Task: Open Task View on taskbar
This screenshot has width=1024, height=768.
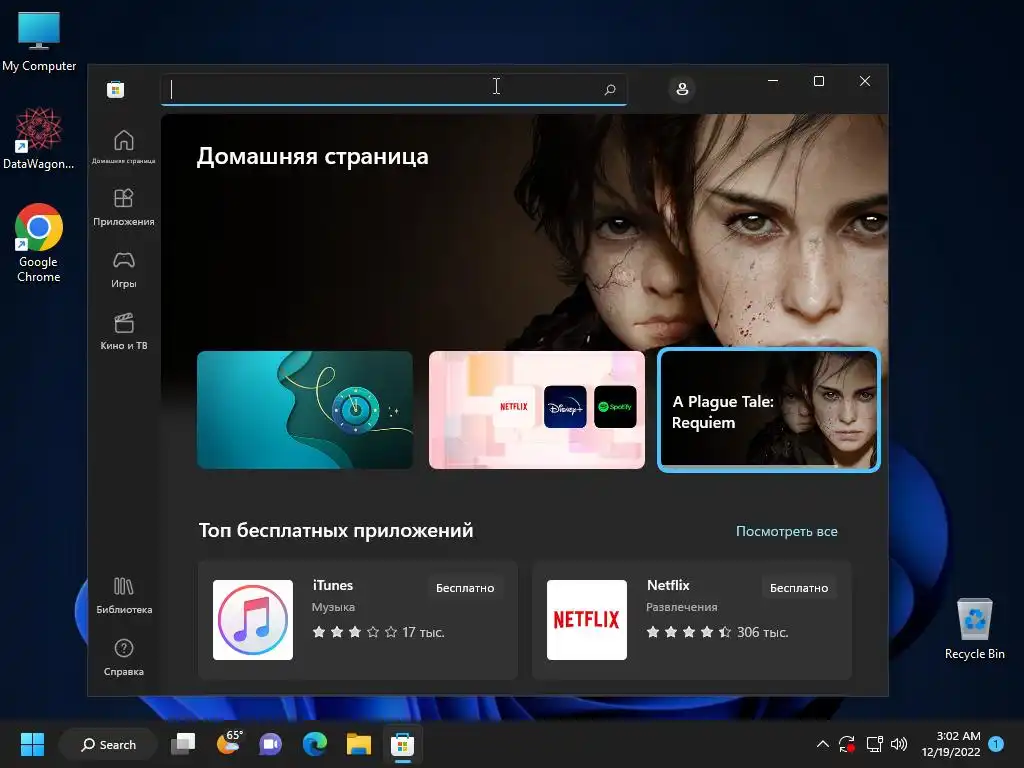Action: coord(183,744)
